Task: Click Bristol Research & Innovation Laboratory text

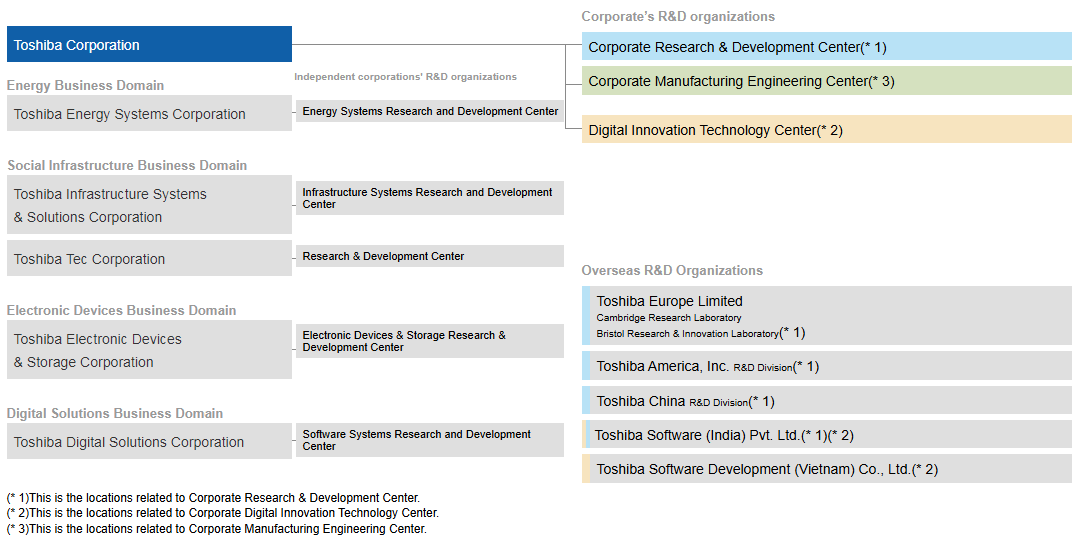Action: click(687, 333)
